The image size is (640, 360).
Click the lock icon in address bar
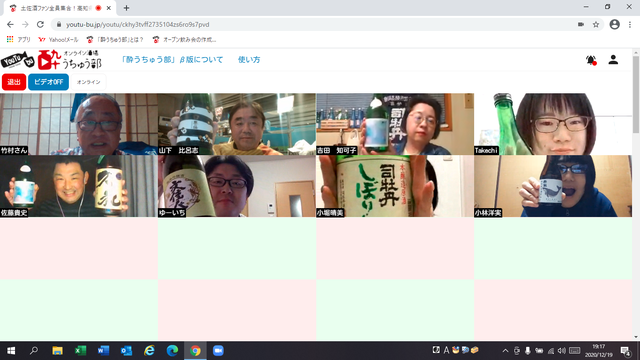59,24
